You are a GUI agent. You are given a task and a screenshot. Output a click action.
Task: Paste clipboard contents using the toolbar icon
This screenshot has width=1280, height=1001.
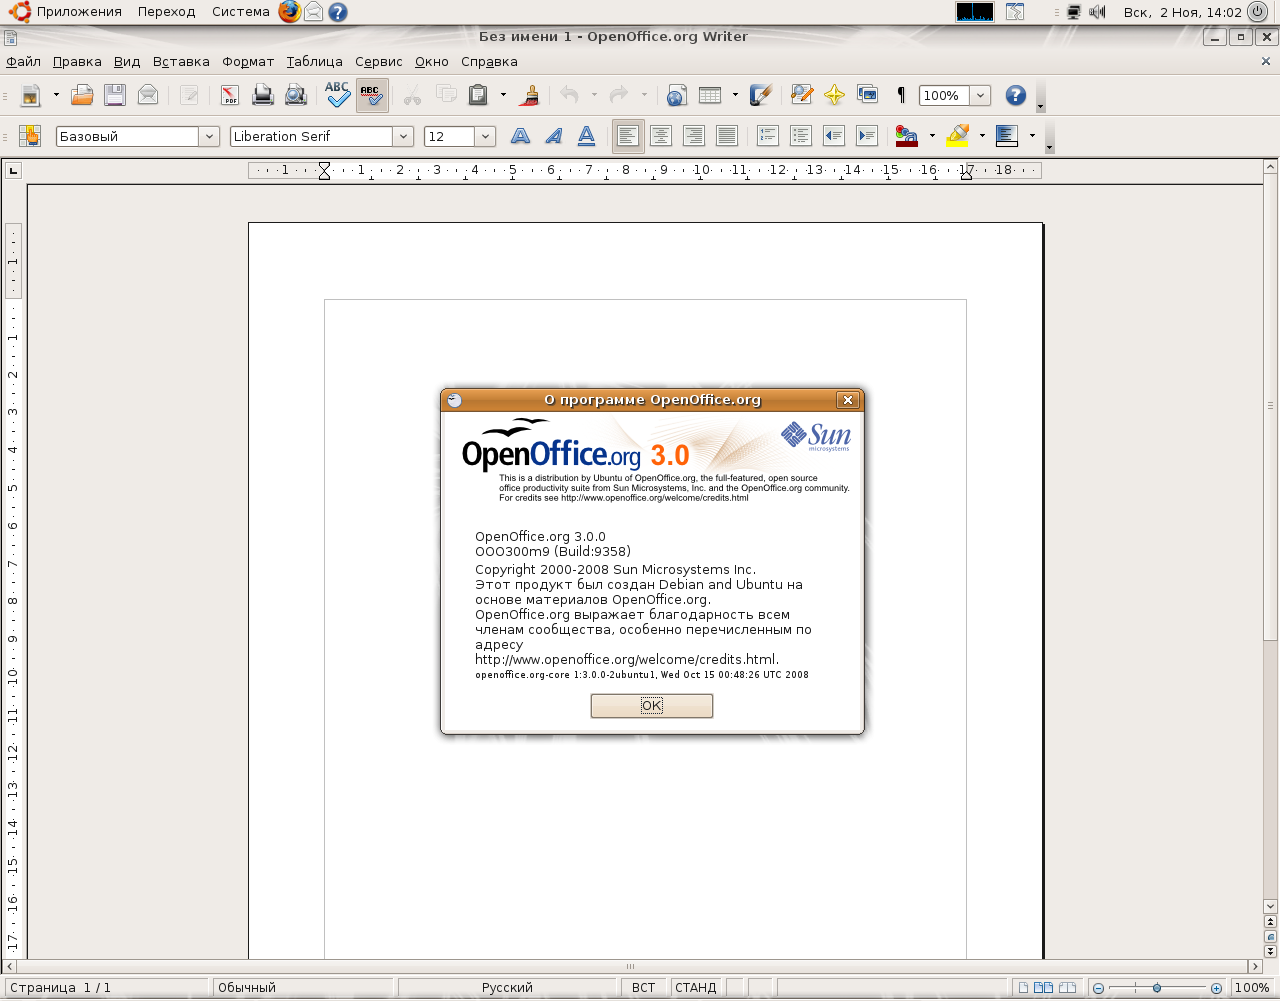[x=479, y=95]
